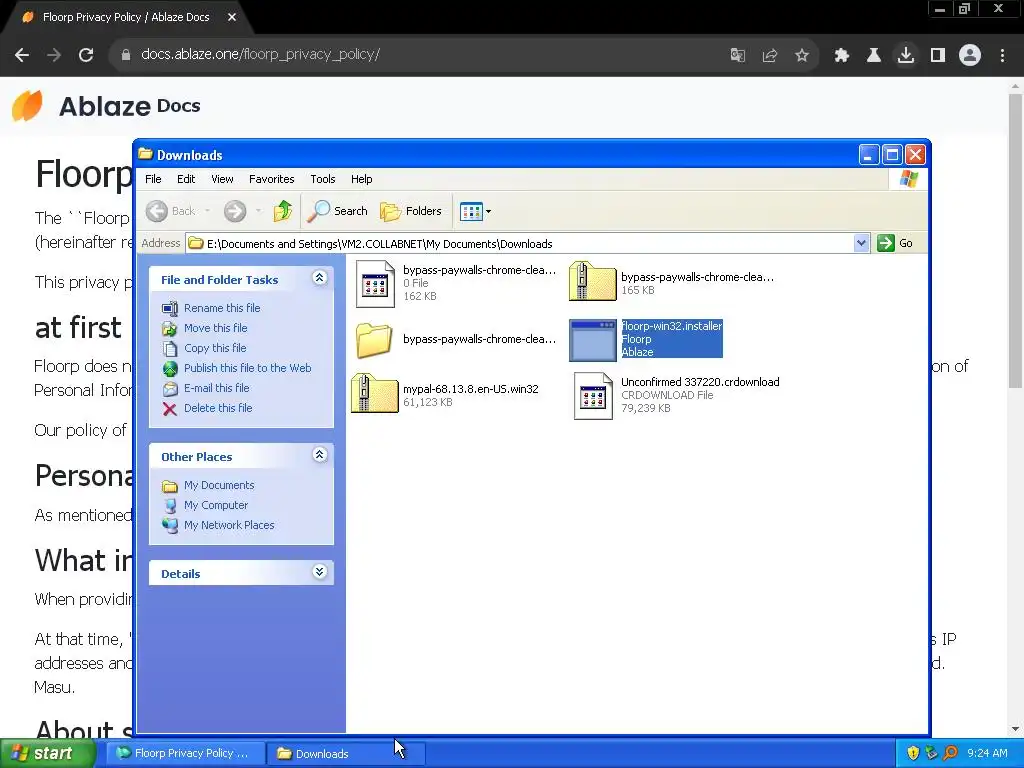Click into the Address path field
The width and height of the screenshot is (1024, 768).
tap(519, 244)
